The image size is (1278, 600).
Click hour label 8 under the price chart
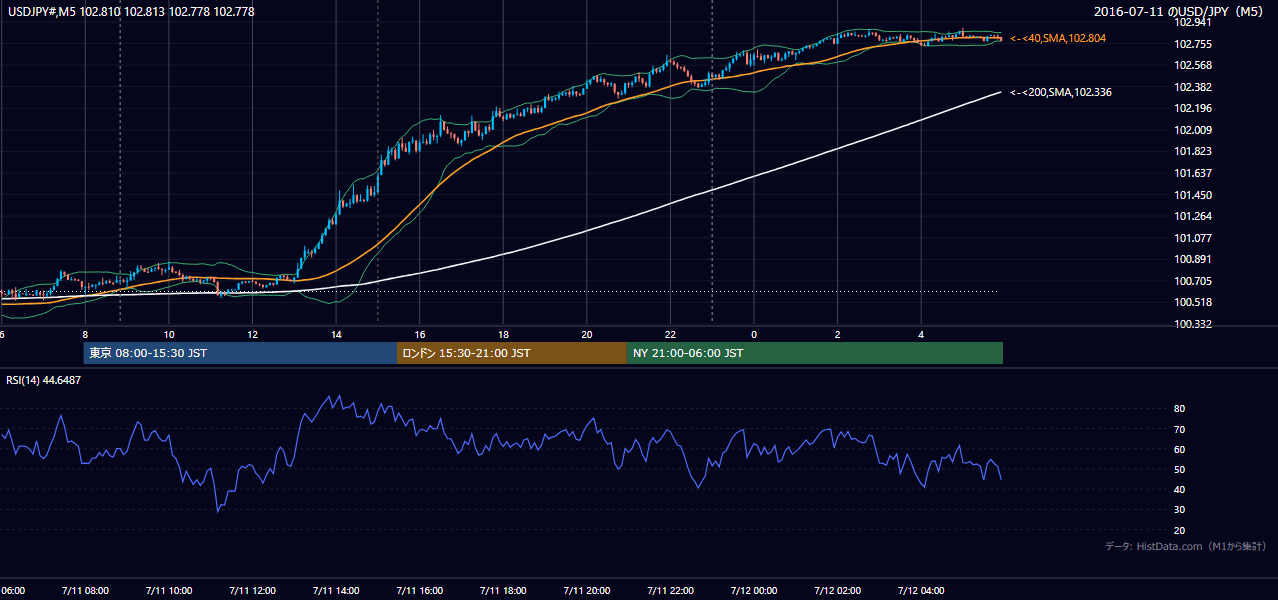click(x=85, y=334)
